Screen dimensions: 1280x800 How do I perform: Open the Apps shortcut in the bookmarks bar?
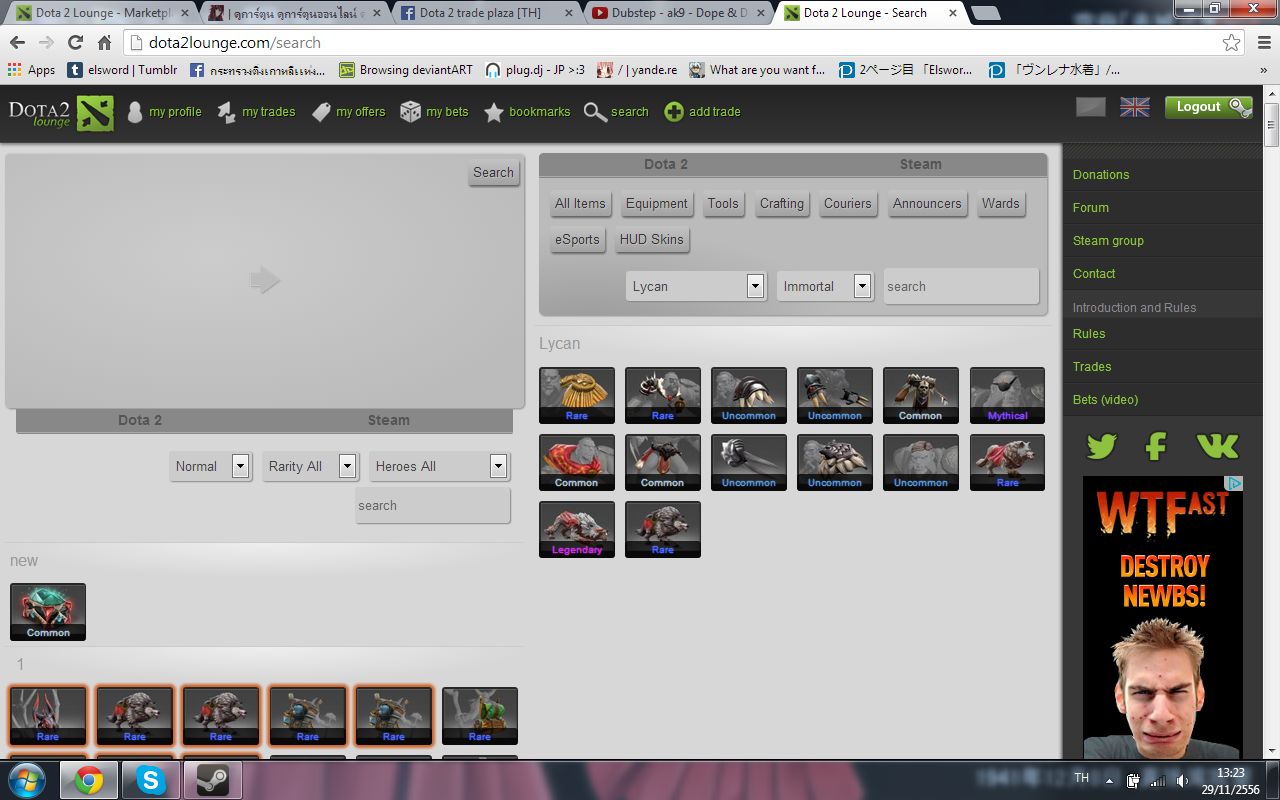click(x=31, y=70)
